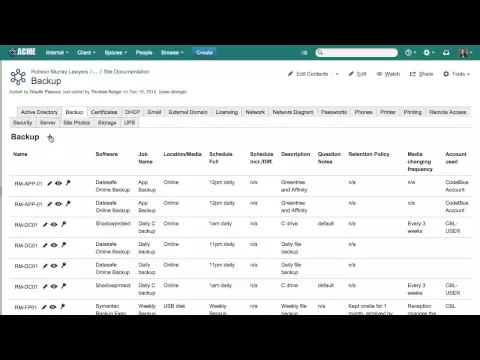Open the Licensing tab
Viewport: 480px width, 360px height.
pyautogui.click(x=227, y=112)
